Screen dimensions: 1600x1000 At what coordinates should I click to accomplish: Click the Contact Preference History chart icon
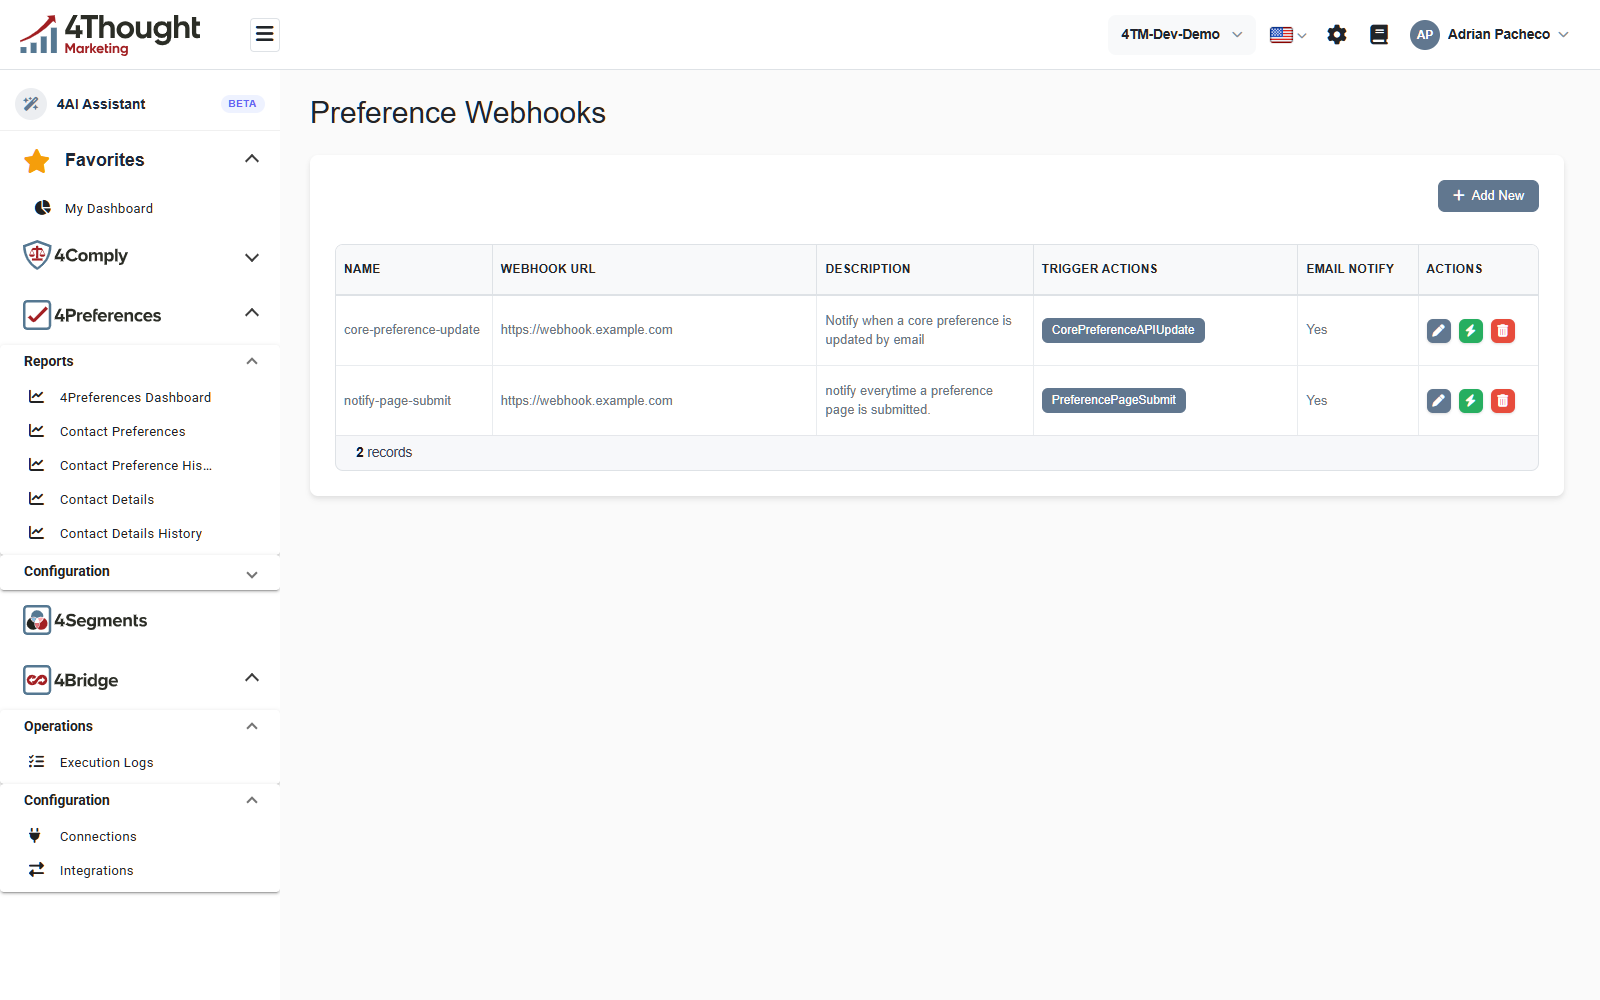click(37, 465)
